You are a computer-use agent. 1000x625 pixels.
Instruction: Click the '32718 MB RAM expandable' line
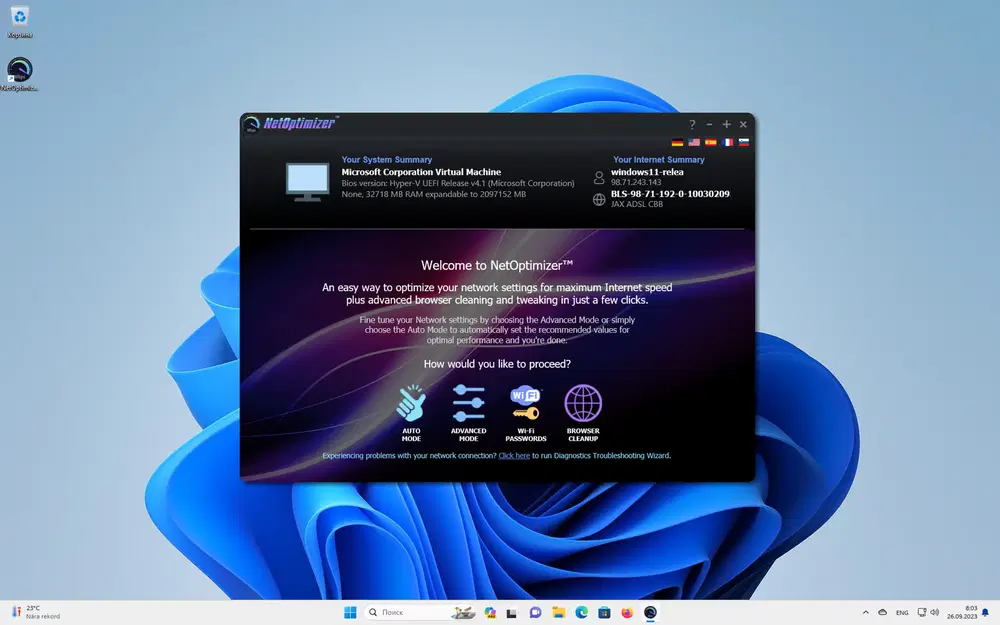point(434,194)
